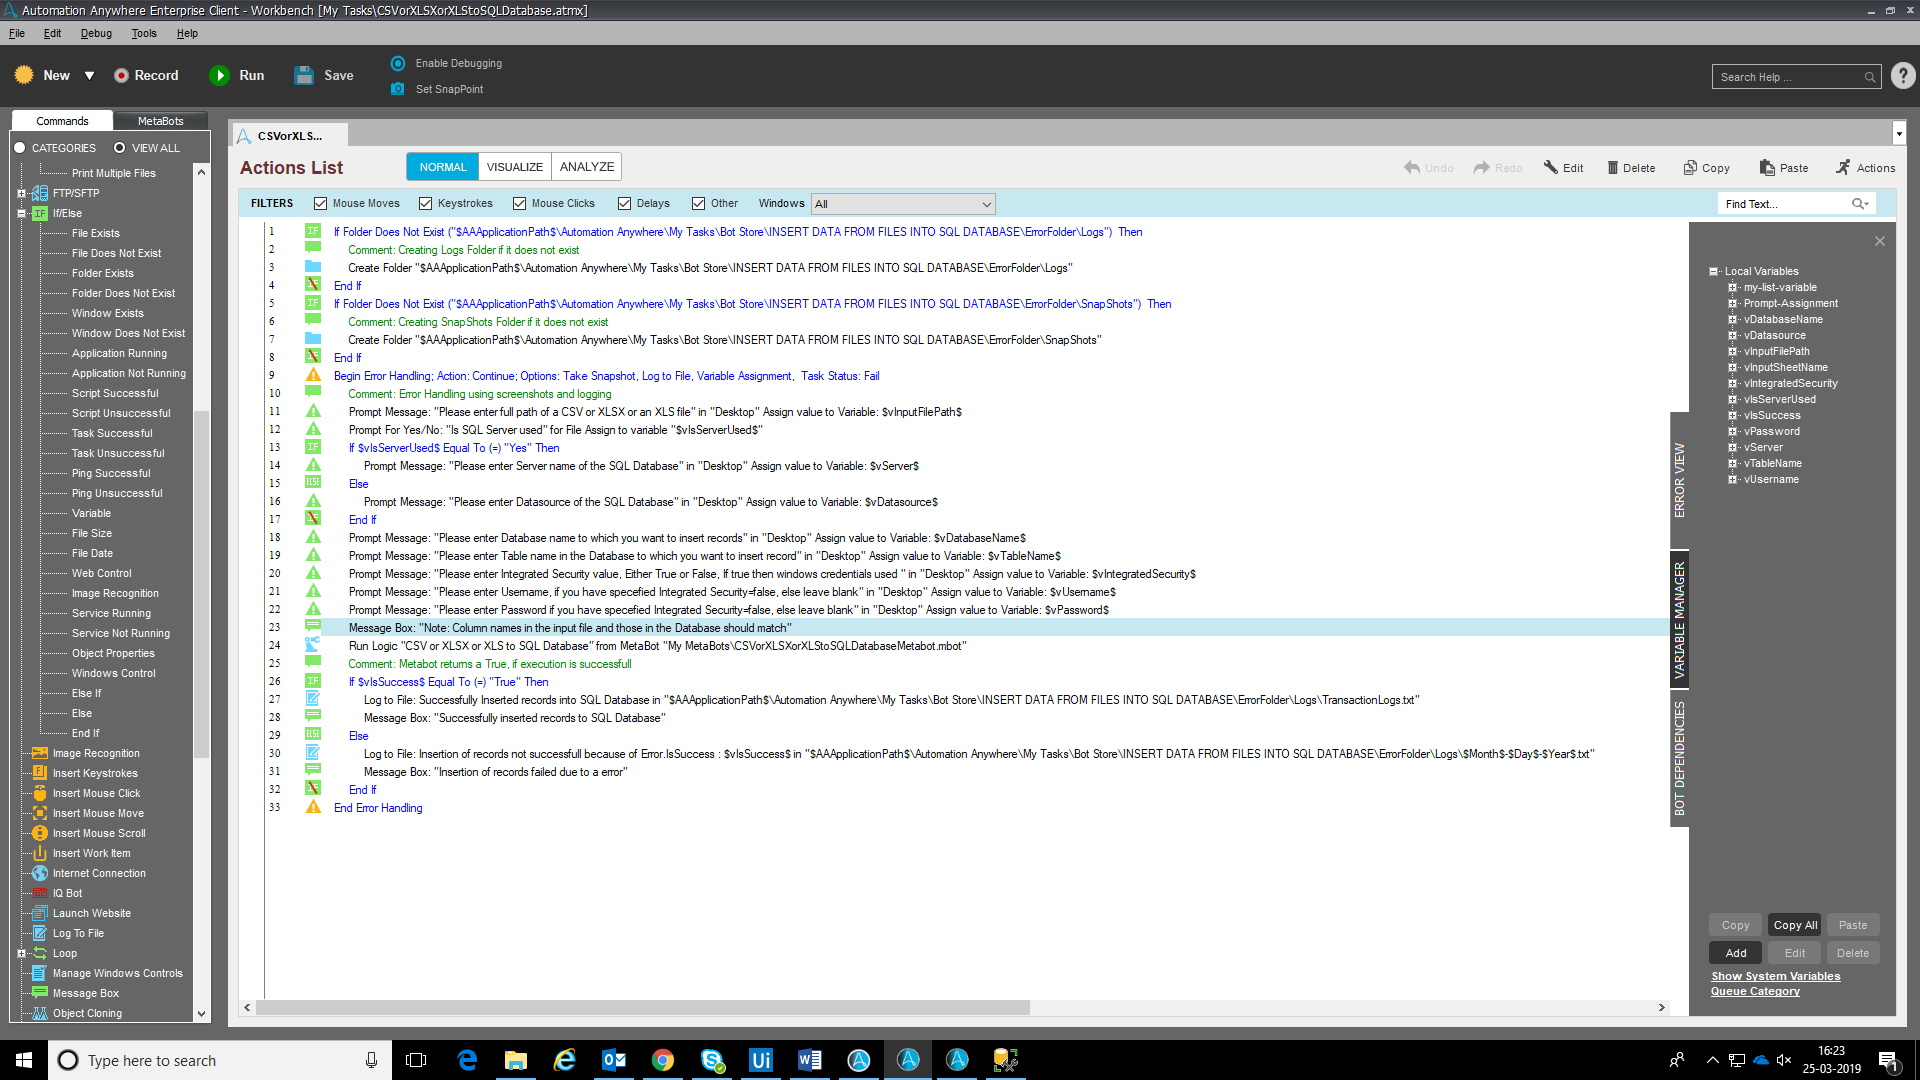1920x1080 pixels.
Task: Switch to the MetaBots tab
Action: (x=160, y=121)
